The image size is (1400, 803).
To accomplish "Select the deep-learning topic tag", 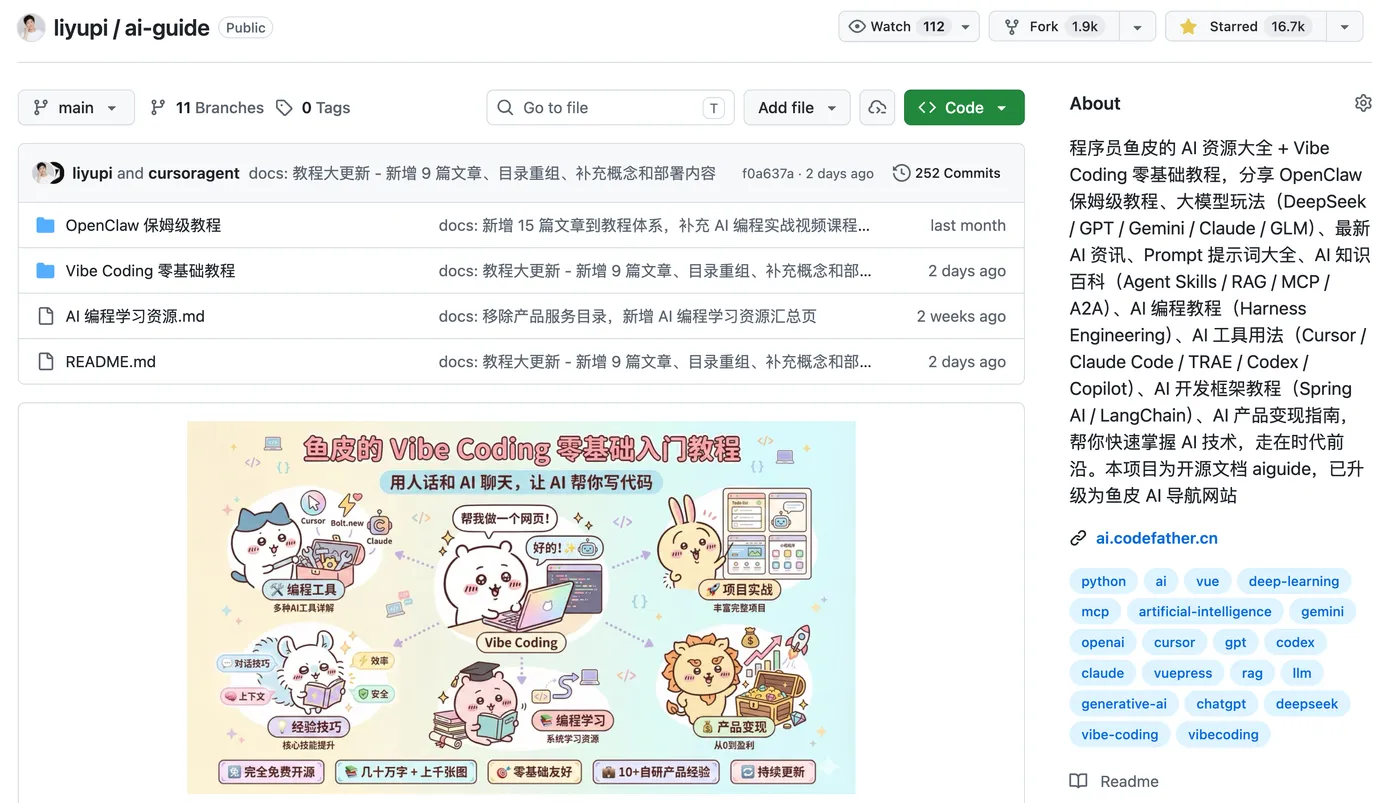I will (x=1294, y=581).
